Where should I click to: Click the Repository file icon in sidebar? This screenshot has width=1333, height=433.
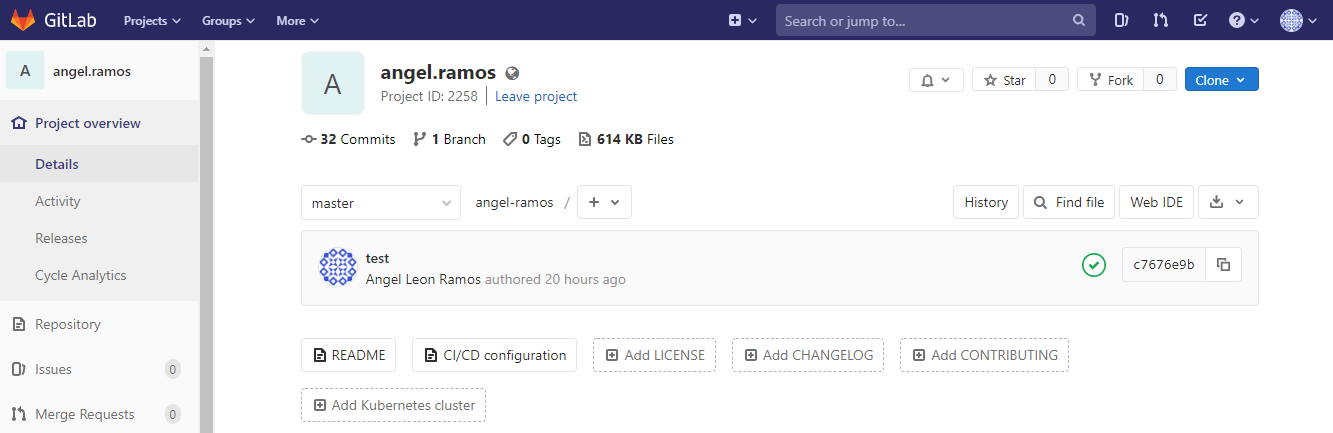18,324
